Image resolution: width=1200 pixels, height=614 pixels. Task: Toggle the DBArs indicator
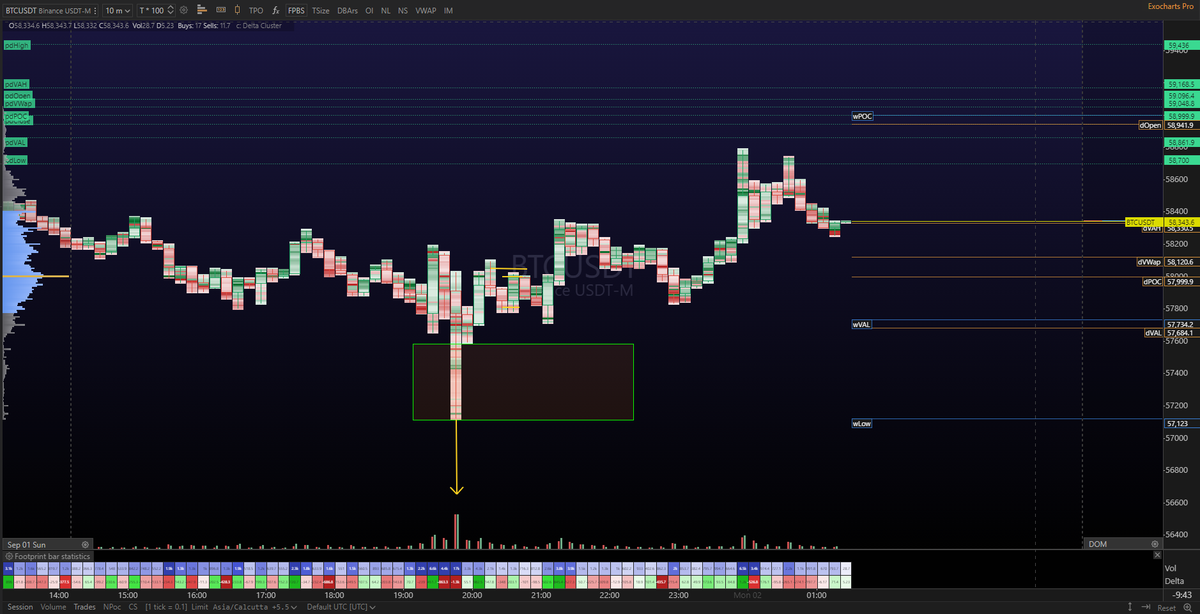pos(348,10)
